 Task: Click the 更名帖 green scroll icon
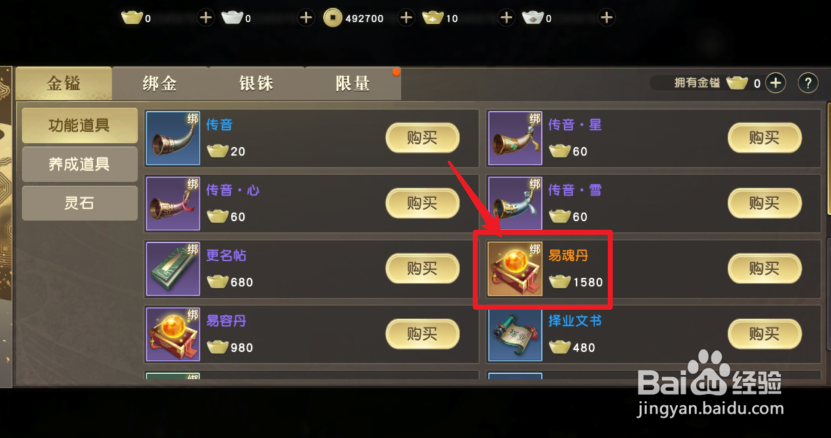(173, 269)
